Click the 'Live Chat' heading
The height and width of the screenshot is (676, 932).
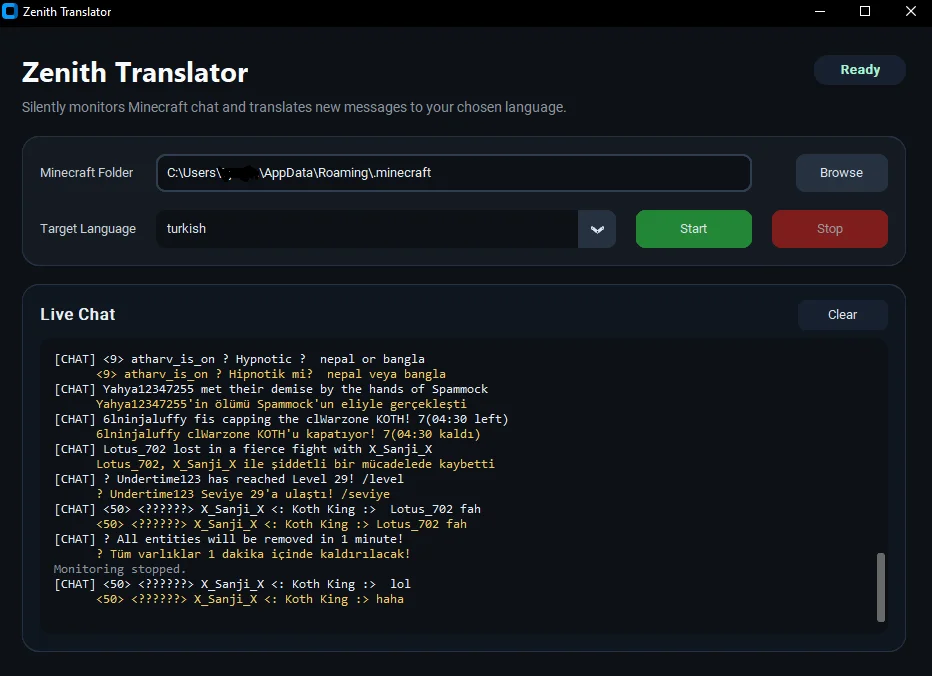(78, 315)
